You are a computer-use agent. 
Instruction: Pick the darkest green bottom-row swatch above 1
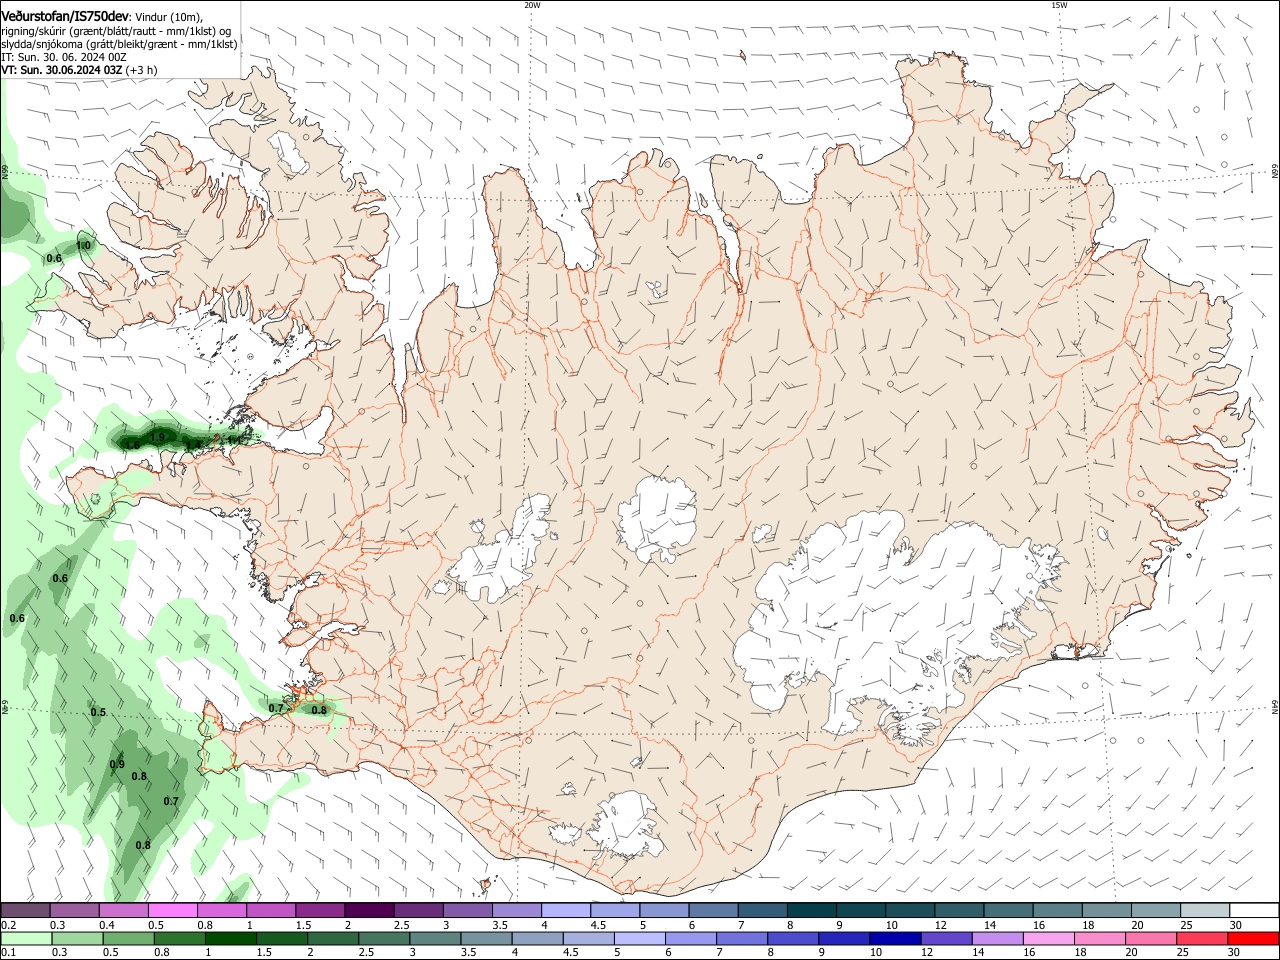point(231,939)
